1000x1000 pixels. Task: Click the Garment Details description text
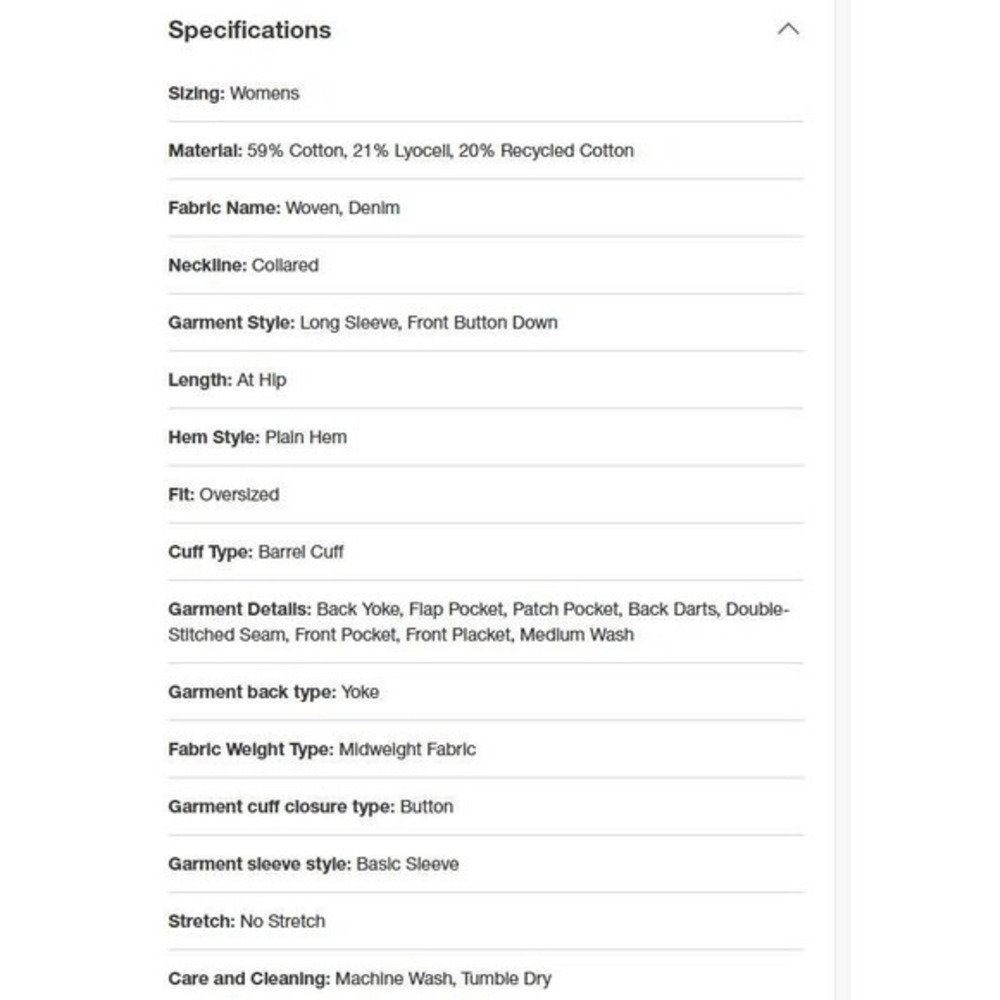(478, 622)
